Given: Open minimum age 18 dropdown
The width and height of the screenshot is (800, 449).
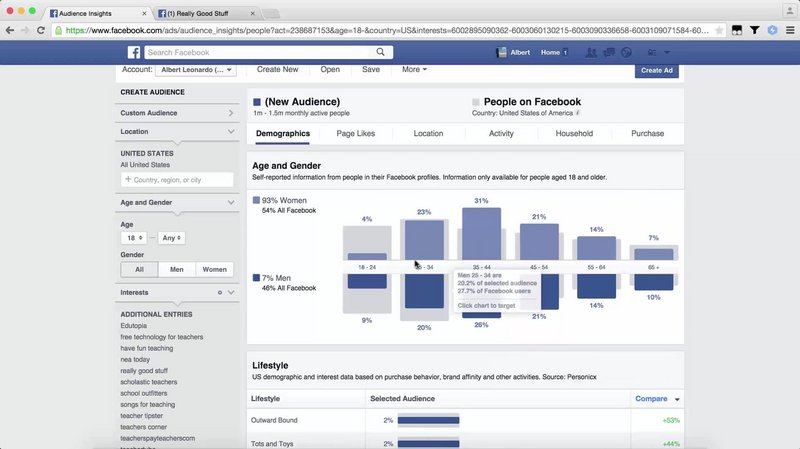Looking at the screenshot, I should point(134,238).
